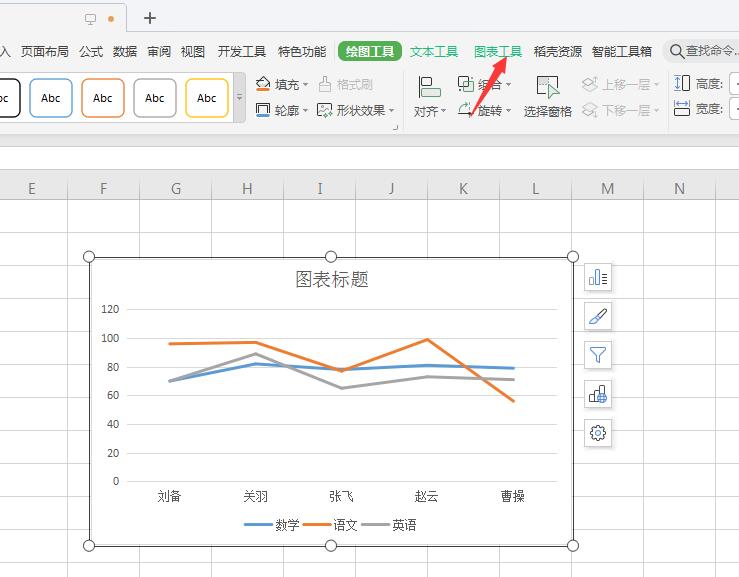The image size is (739, 577).
Task: Expand the 下移一层 dropdown arrow
Action: pos(656,111)
